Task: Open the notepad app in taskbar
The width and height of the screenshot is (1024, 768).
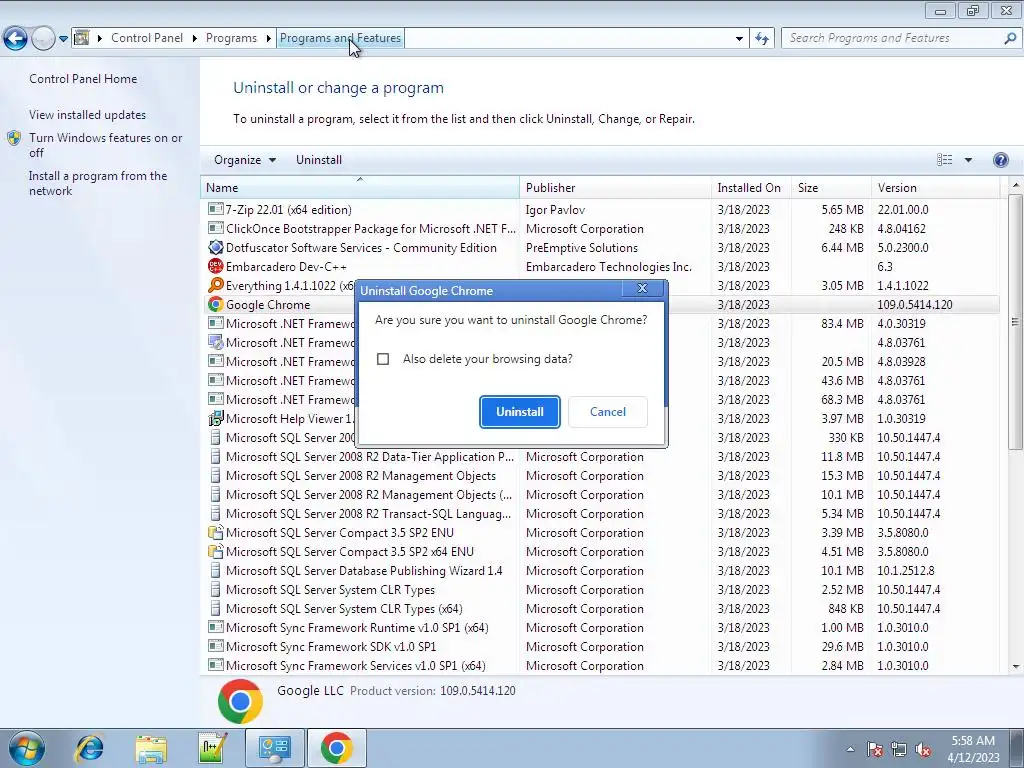Action: click(x=213, y=748)
